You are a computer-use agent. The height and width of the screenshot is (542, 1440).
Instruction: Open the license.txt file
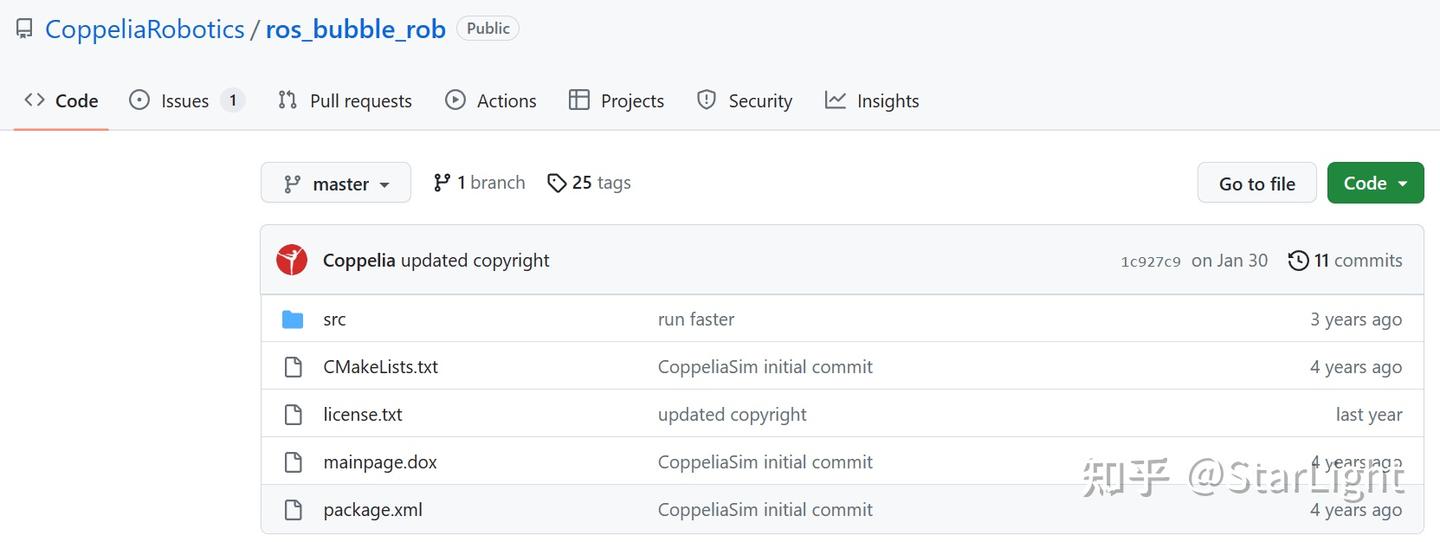click(363, 415)
